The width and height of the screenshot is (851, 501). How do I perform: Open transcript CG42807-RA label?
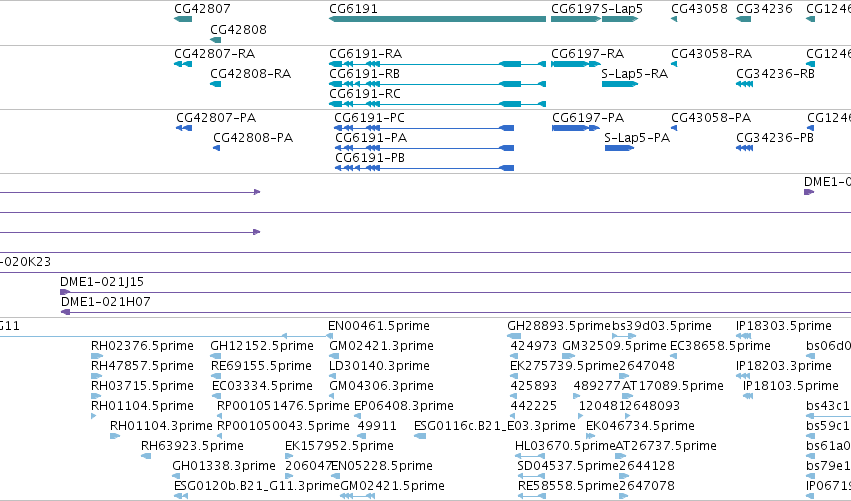pyautogui.click(x=214, y=54)
